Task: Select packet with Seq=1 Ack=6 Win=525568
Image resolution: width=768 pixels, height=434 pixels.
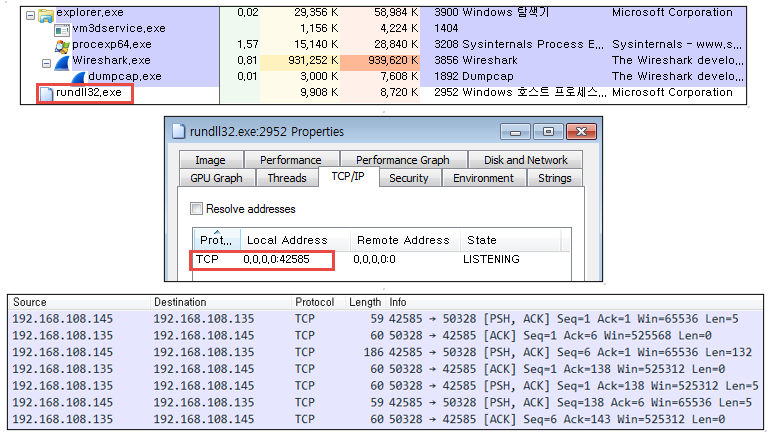Action: pyautogui.click(x=386, y=336)
